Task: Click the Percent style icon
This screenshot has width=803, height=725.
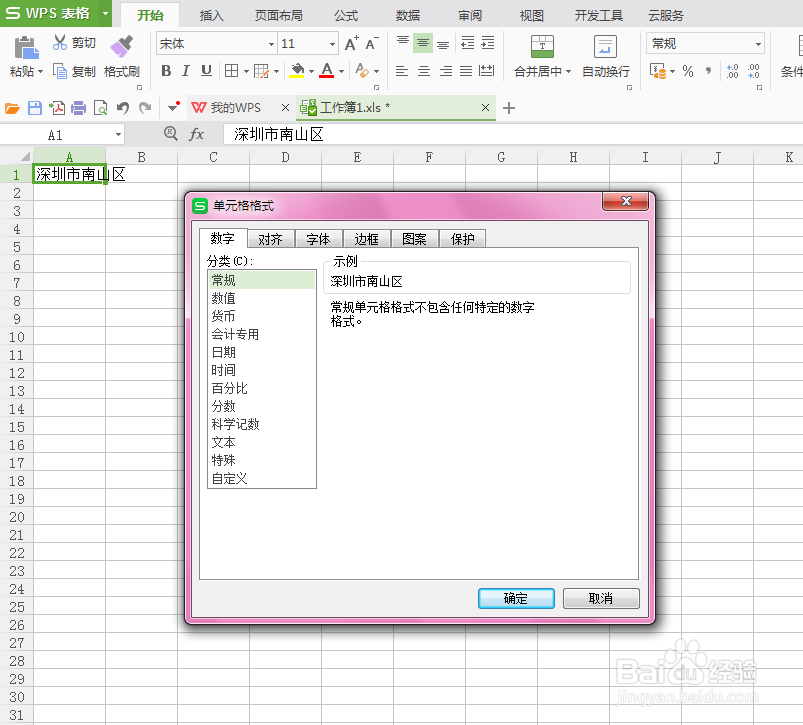Action: pos(687,70)
